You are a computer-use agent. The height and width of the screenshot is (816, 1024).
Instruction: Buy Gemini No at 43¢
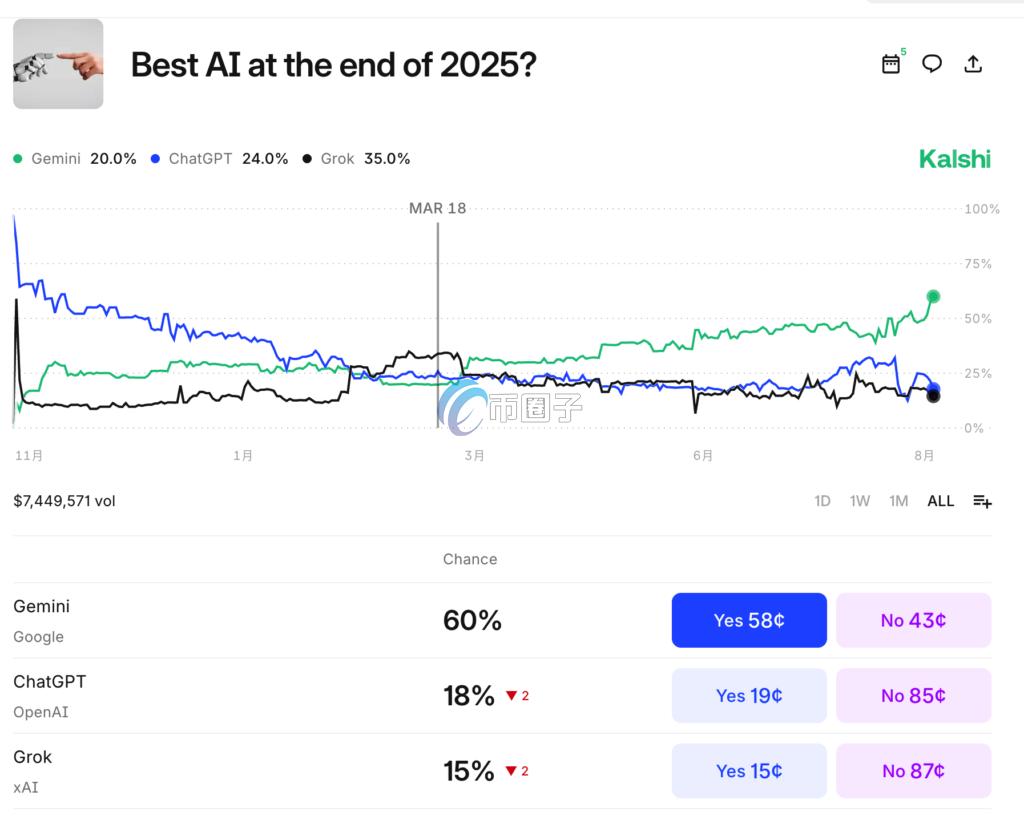[913, 620]
